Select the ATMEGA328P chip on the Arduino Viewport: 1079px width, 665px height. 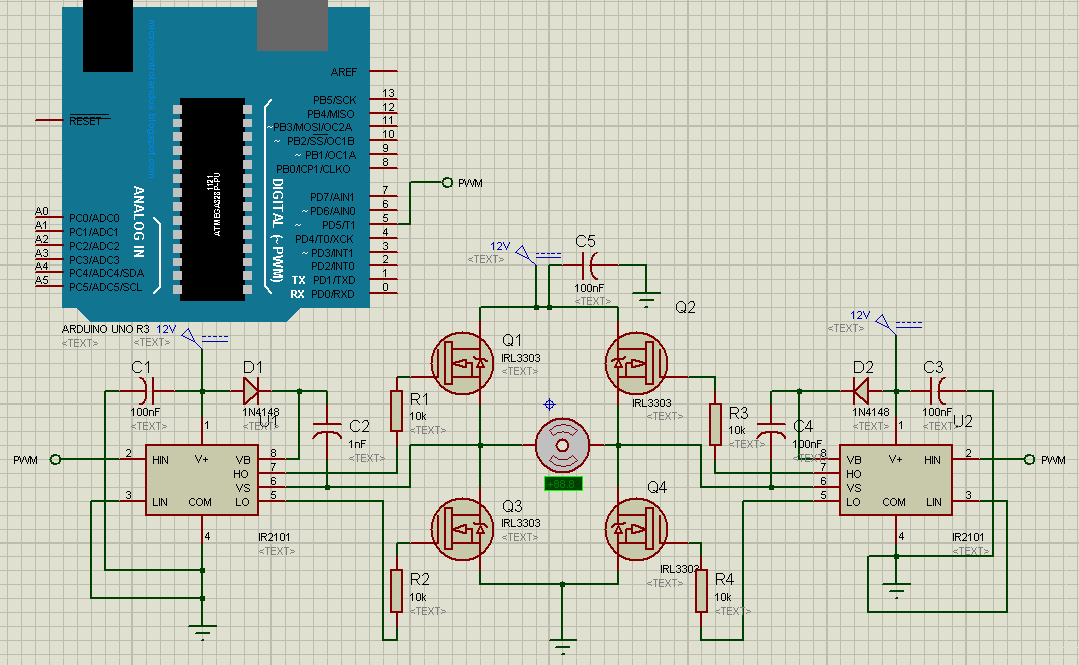pos(213,199)
